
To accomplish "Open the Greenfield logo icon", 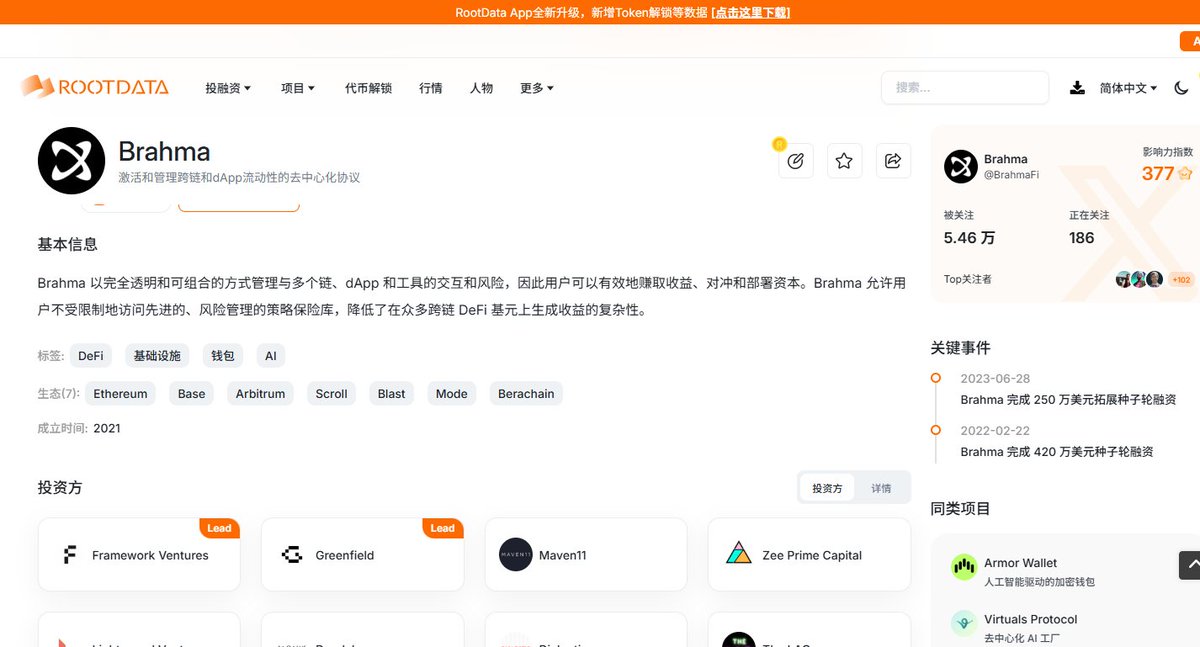I will 292,555.
